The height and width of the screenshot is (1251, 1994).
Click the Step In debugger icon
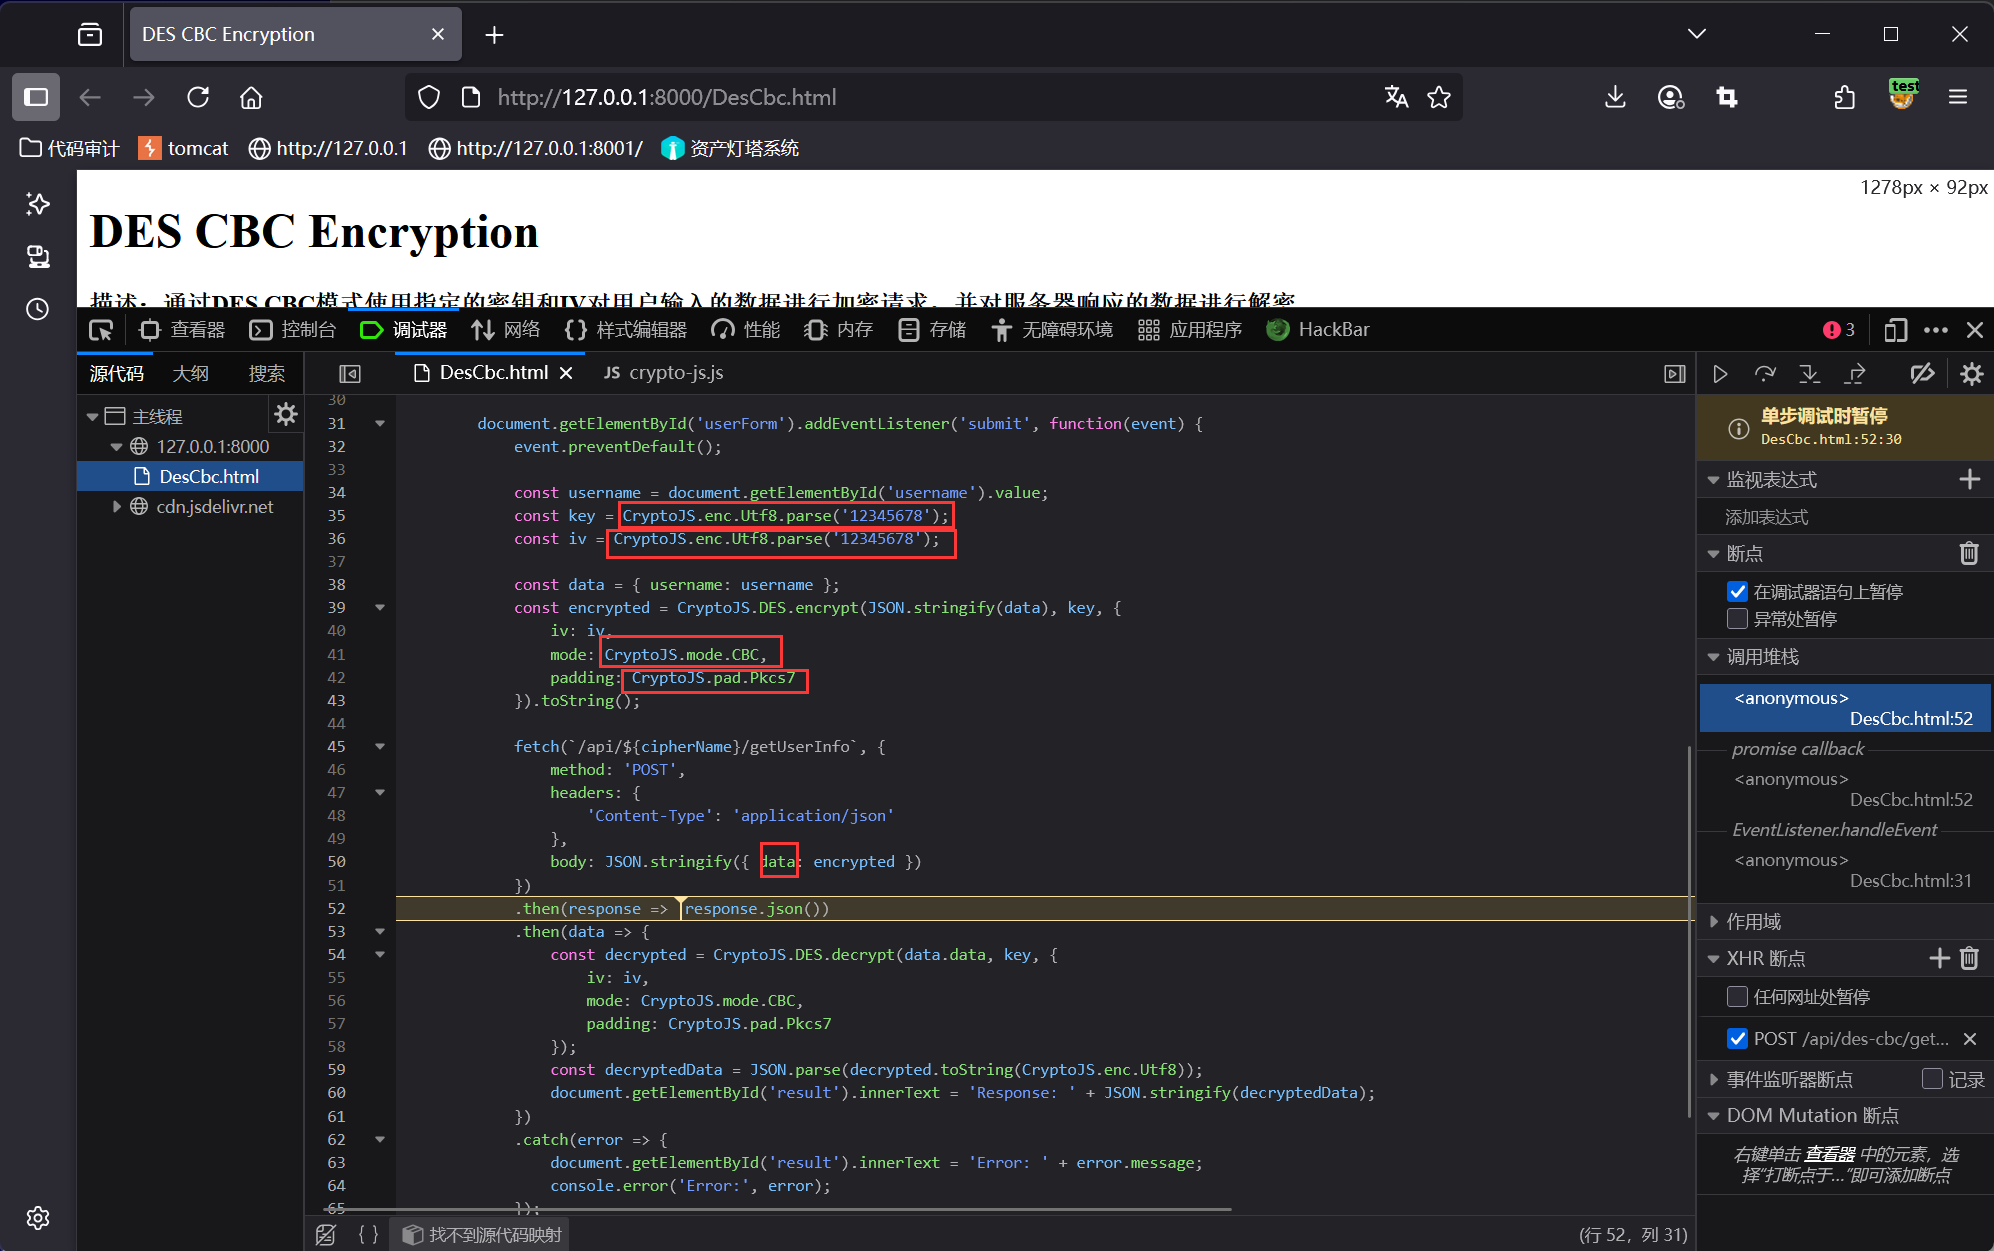1810,374
